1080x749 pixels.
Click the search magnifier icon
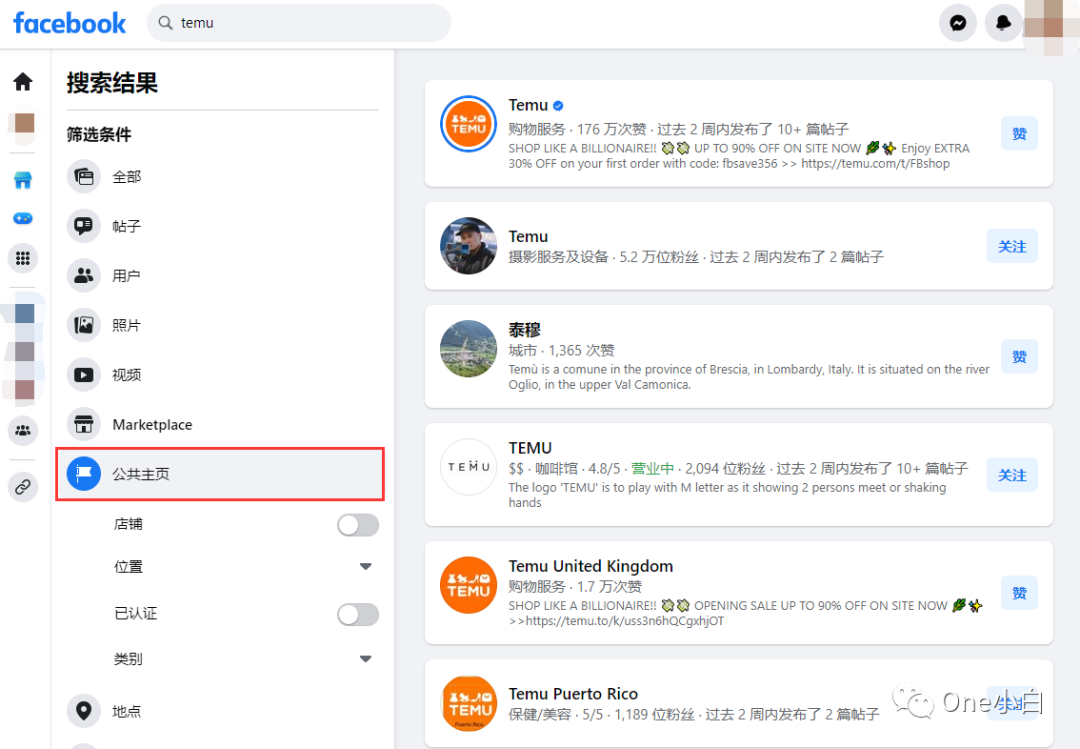(165, 23)
